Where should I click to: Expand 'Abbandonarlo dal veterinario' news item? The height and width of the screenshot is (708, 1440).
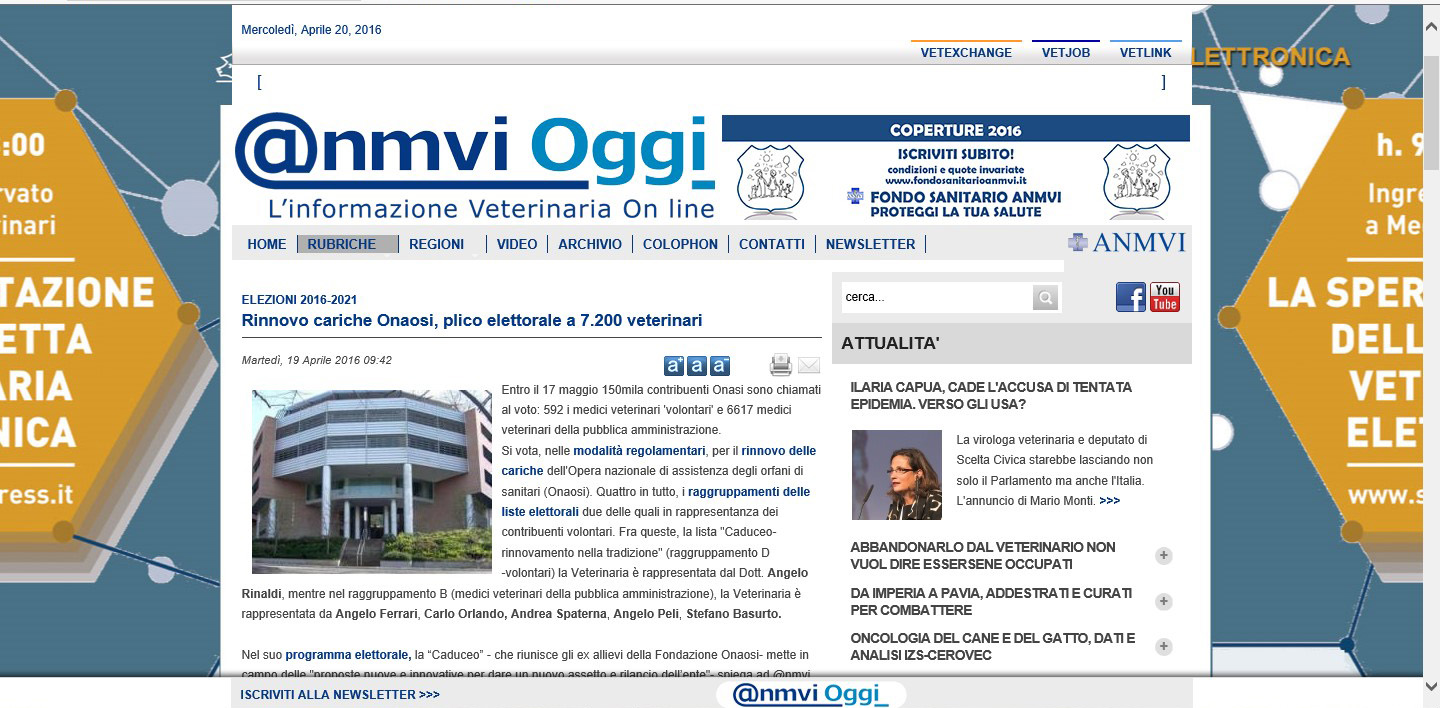(1164, 556)
